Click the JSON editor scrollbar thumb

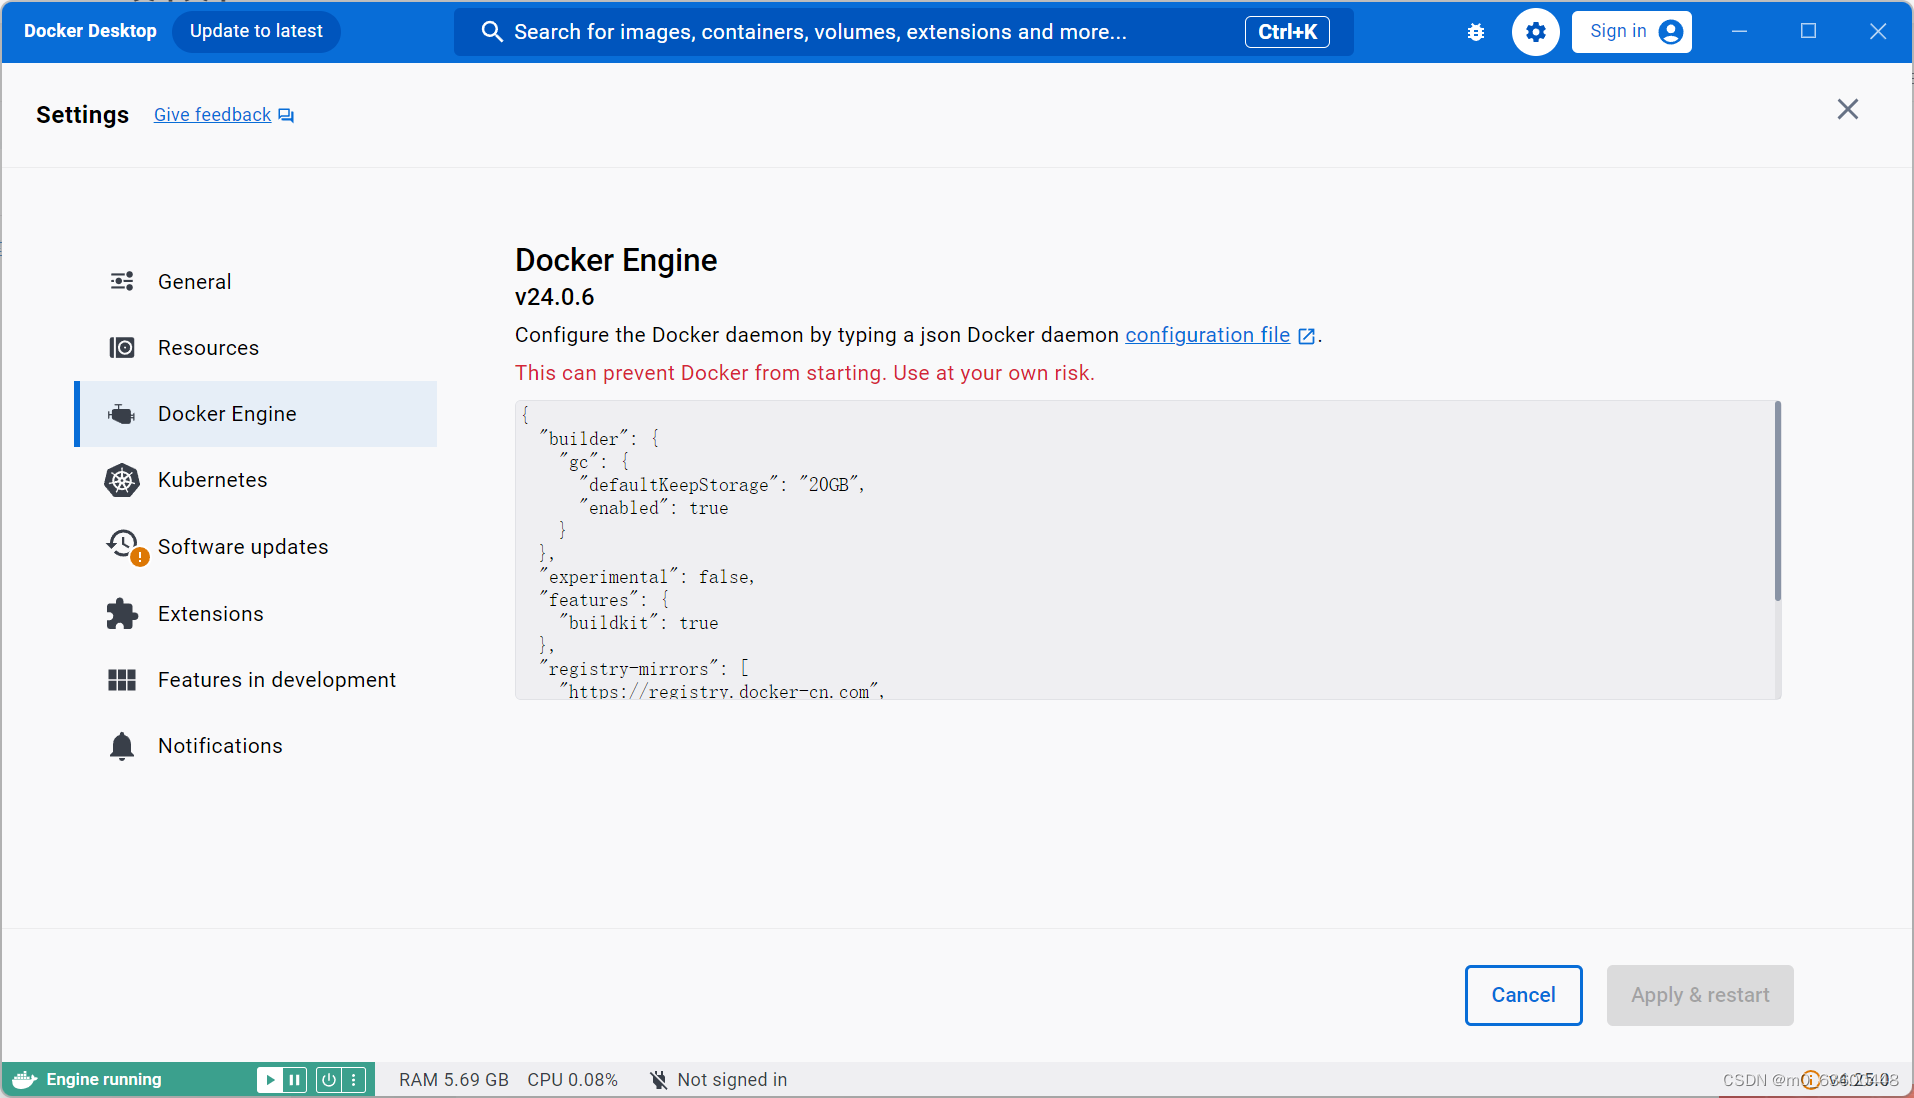pyautogui.click(x=1777, y=501)
